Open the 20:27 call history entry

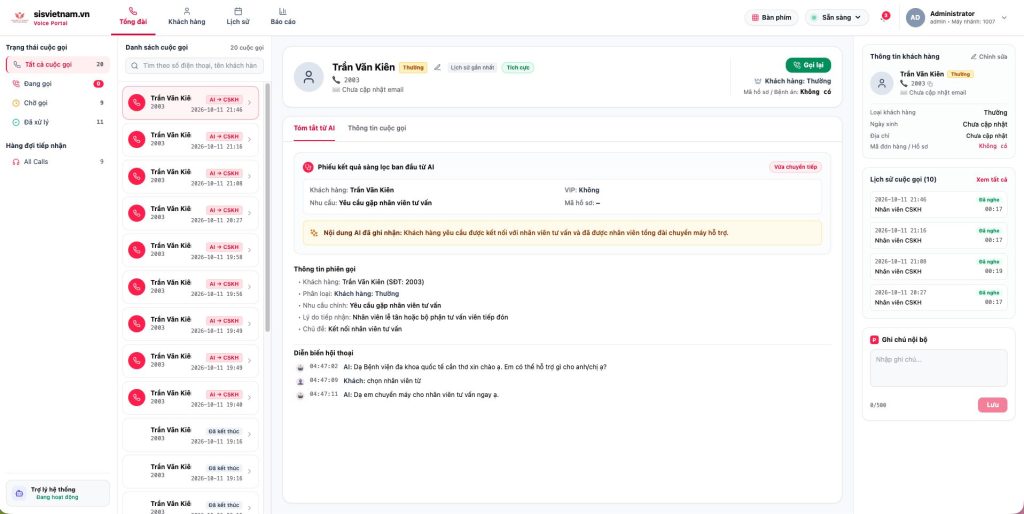[x=938, y=297]
